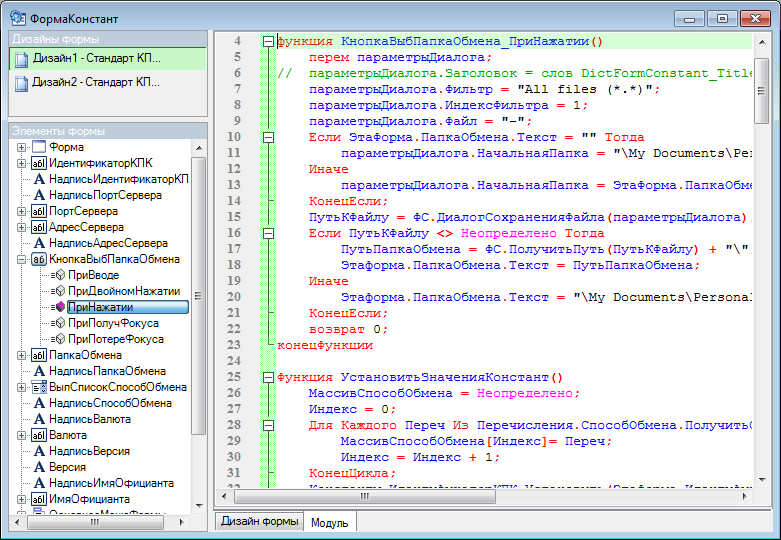Click the code editor horizontal scrollbar thumb

point(365,496)
